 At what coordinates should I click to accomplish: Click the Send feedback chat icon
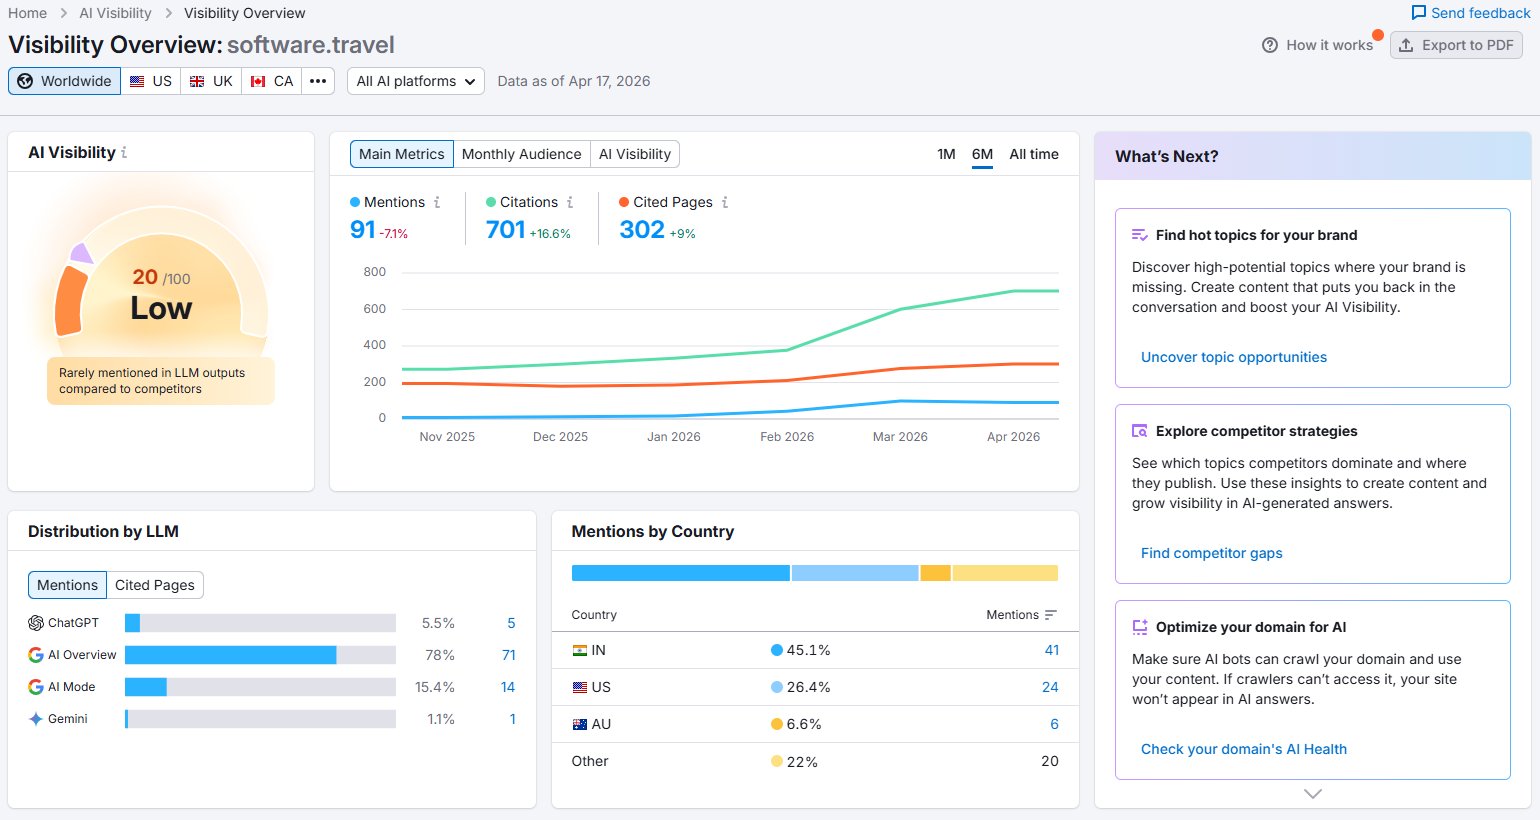pos(1418,13)
